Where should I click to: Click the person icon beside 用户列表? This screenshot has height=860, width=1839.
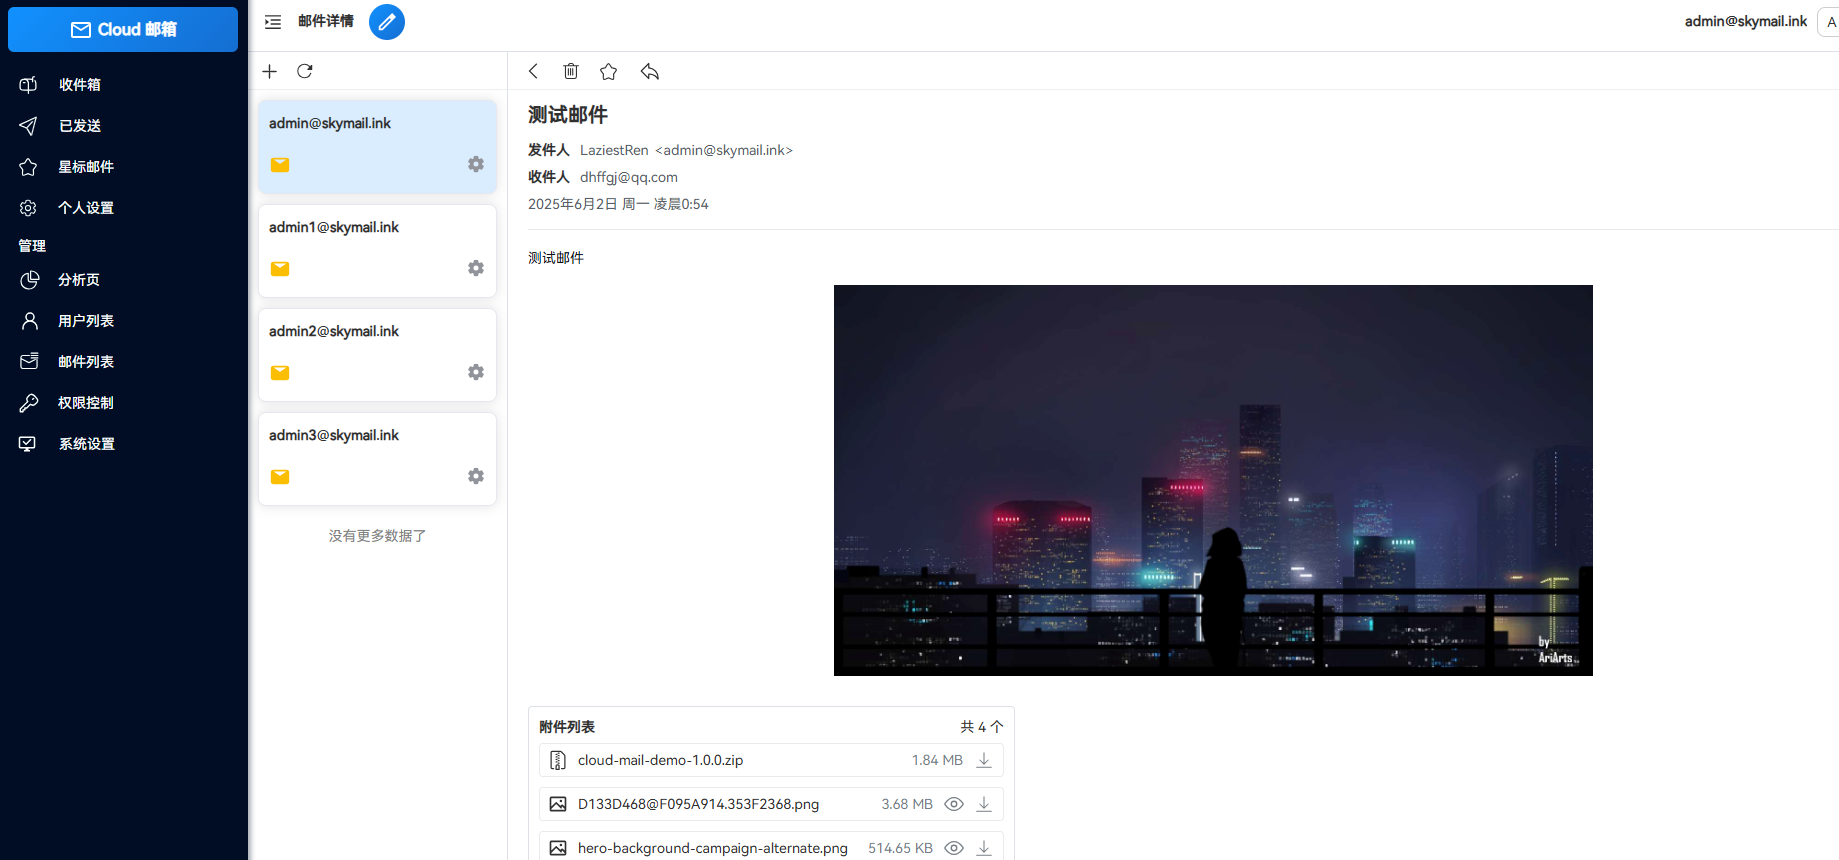[29, 320]
